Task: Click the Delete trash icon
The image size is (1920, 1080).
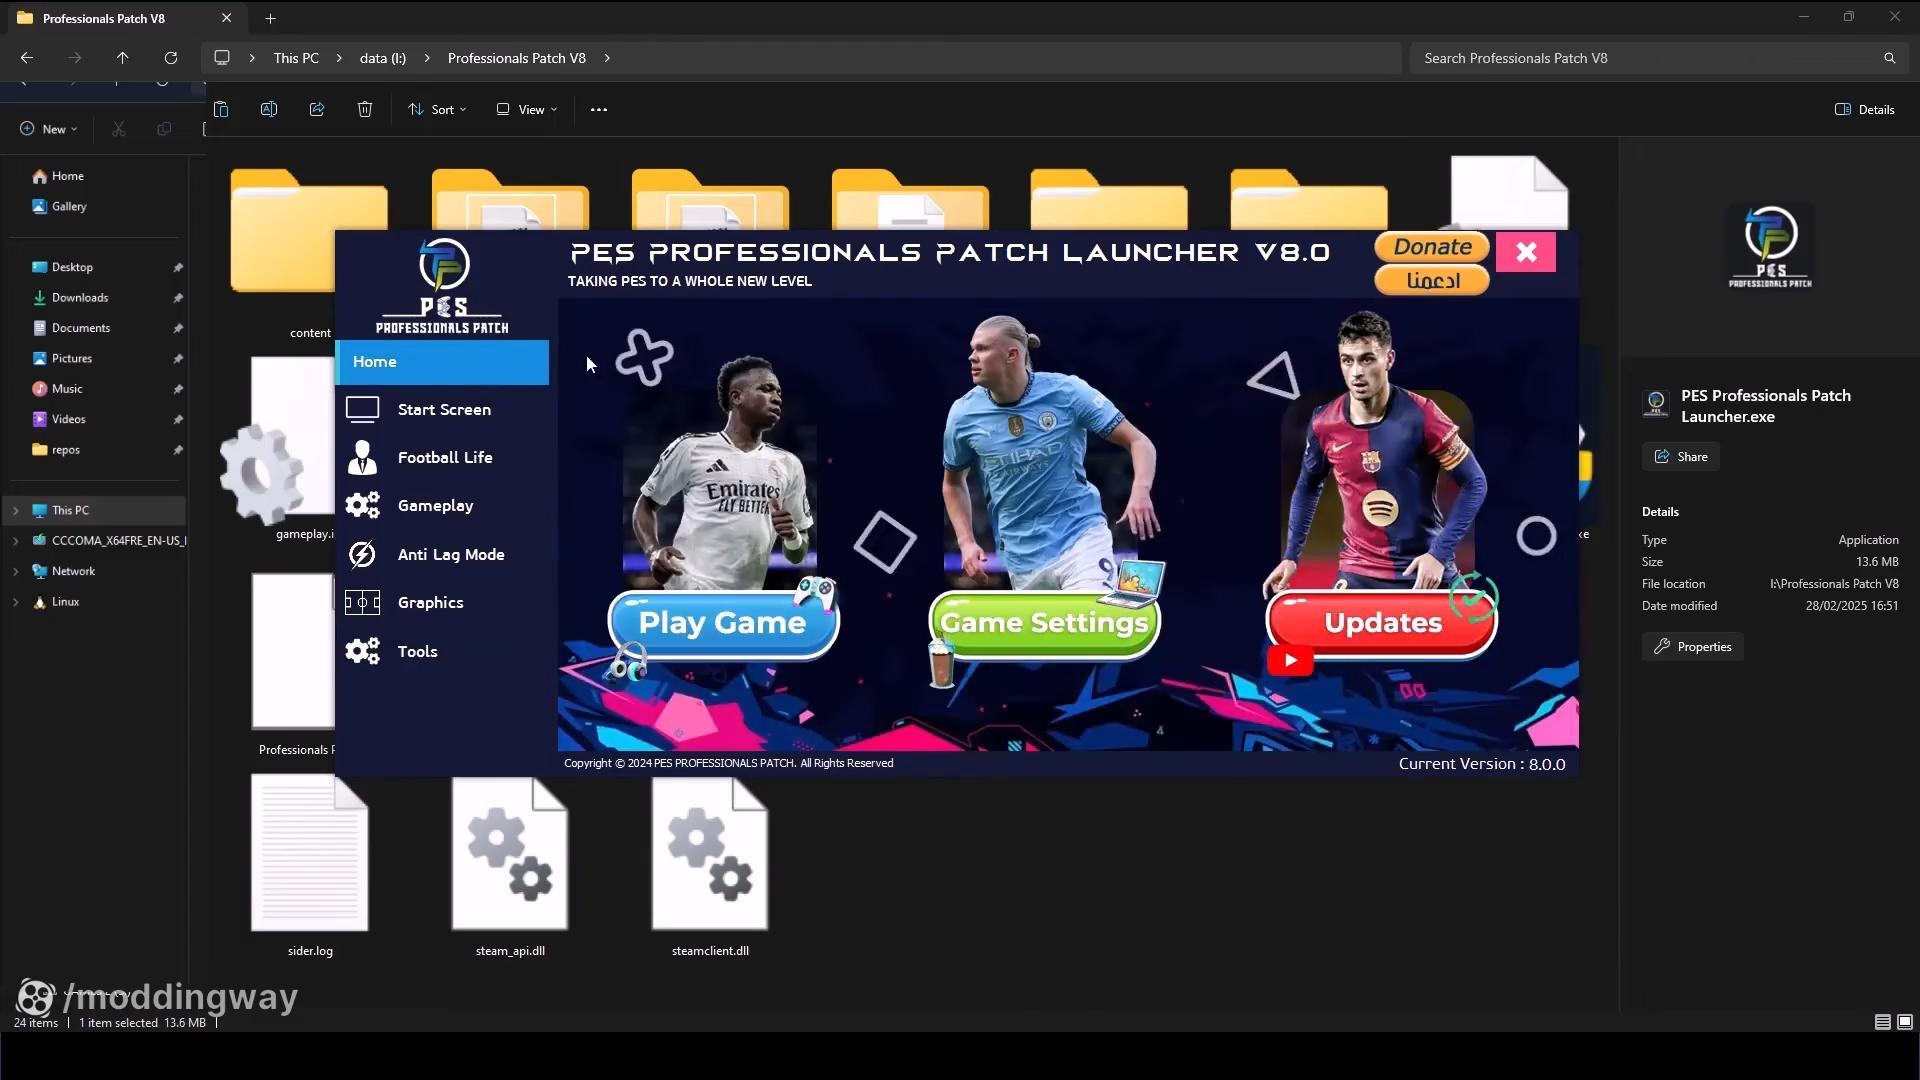Action: tap(365, 110)
